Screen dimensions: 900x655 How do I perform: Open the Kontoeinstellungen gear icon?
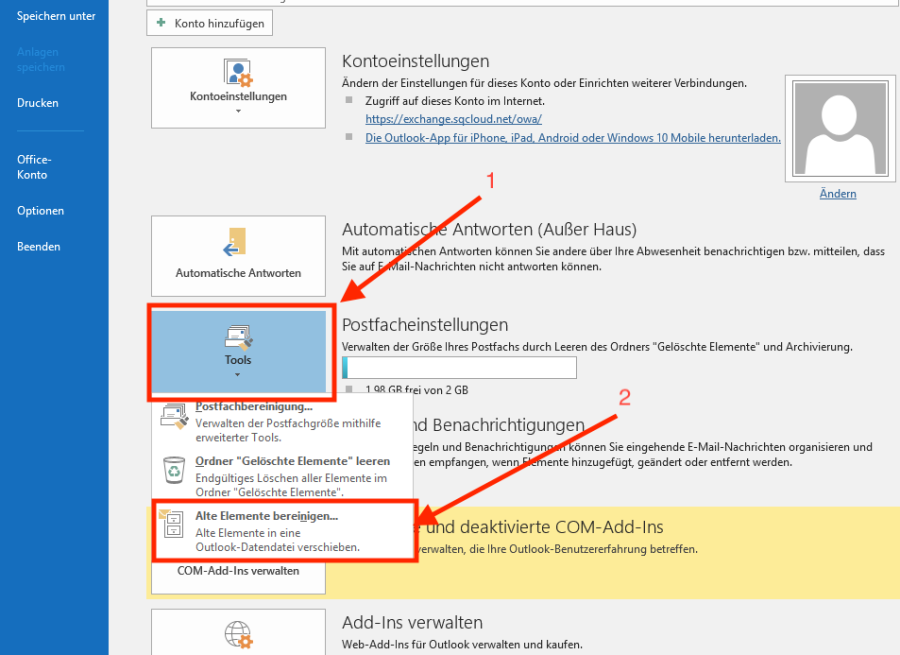click(238, 72)
